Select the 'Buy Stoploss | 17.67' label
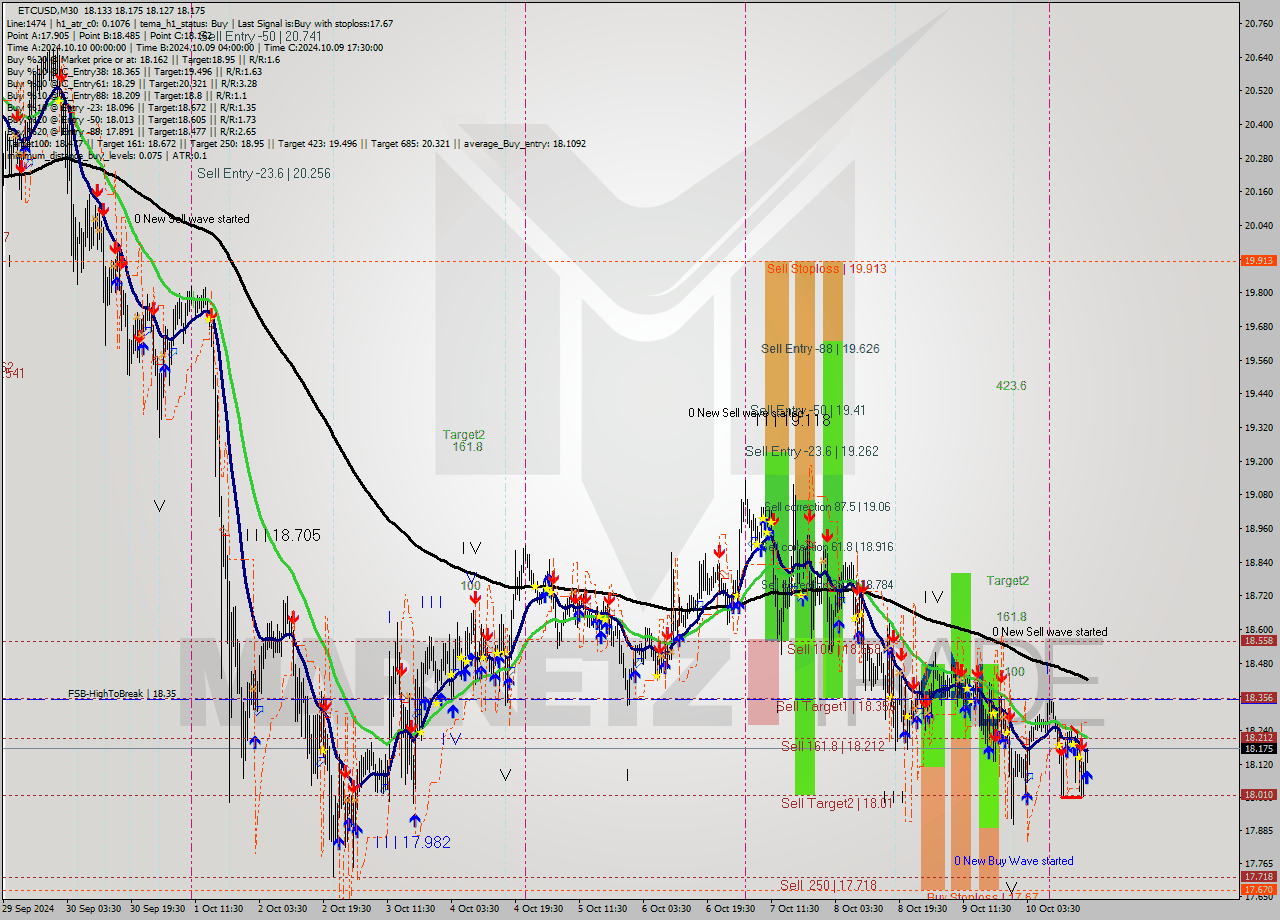Viewport: 1280px width, 920px height. coord(984,898)
